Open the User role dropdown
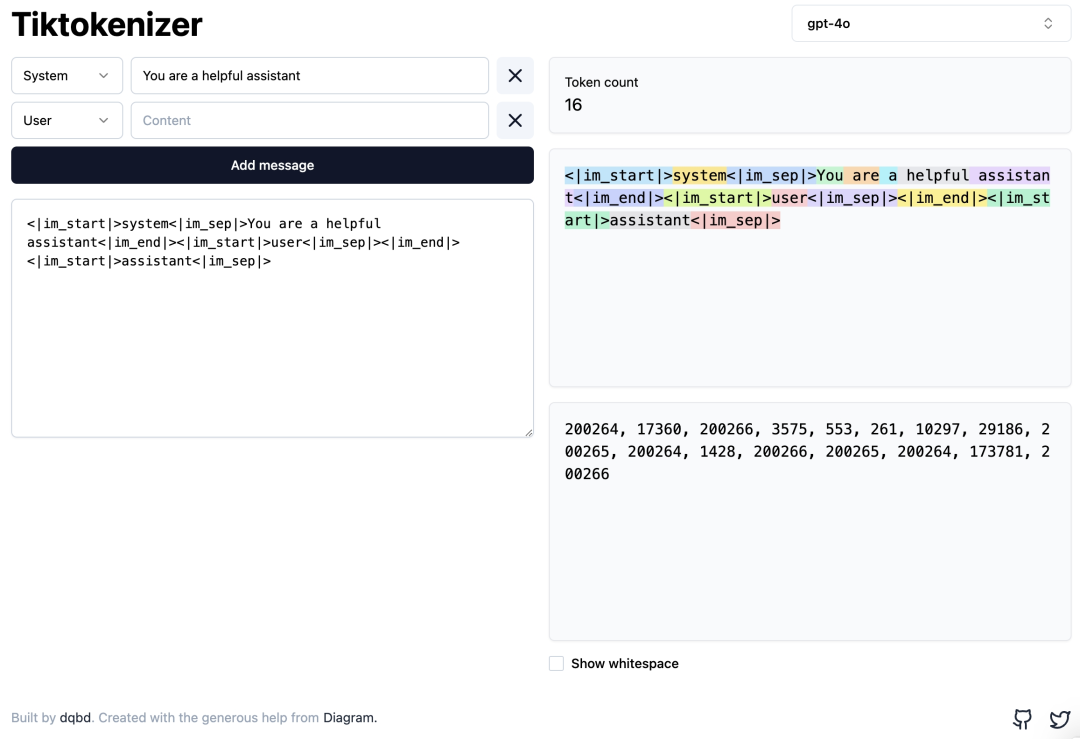1080x739 pixels. [67, 121]
